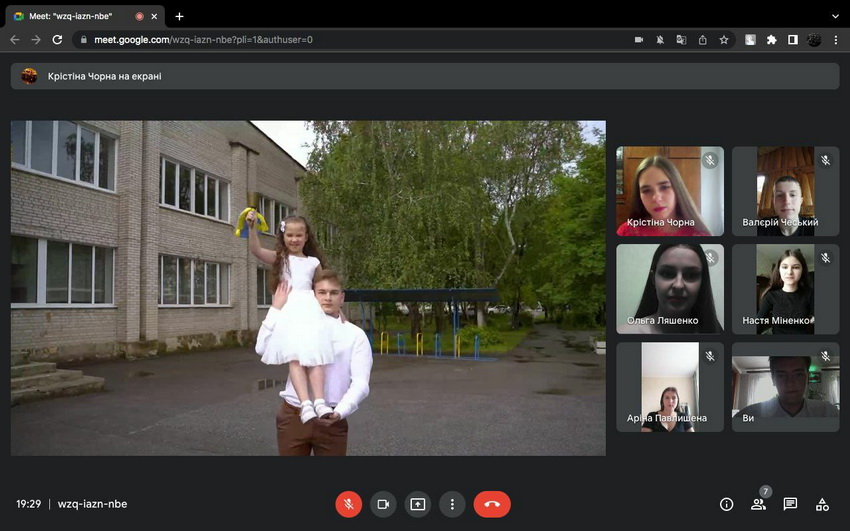The image size is (850, 531).
Task: Open the More options three-dot menu
Action: point(452,504)
